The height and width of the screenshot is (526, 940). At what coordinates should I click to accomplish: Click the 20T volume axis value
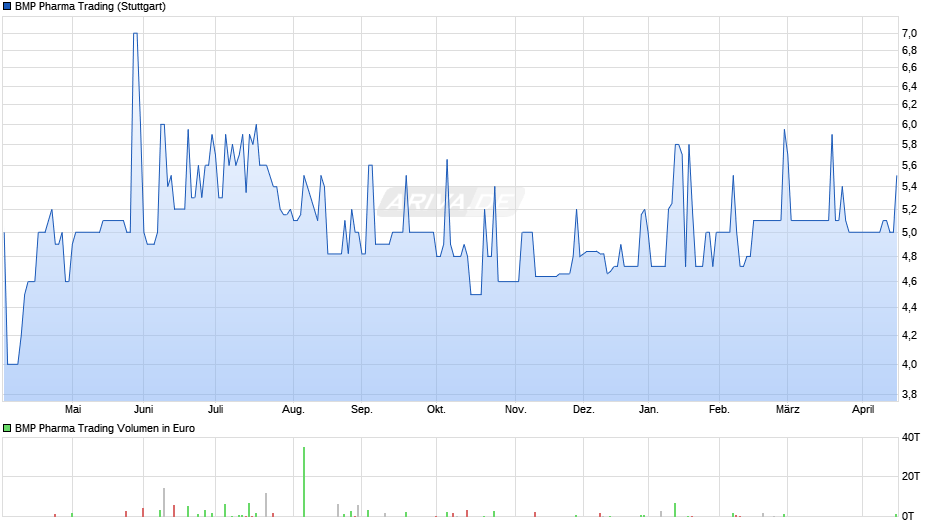(x=911, y=477)
